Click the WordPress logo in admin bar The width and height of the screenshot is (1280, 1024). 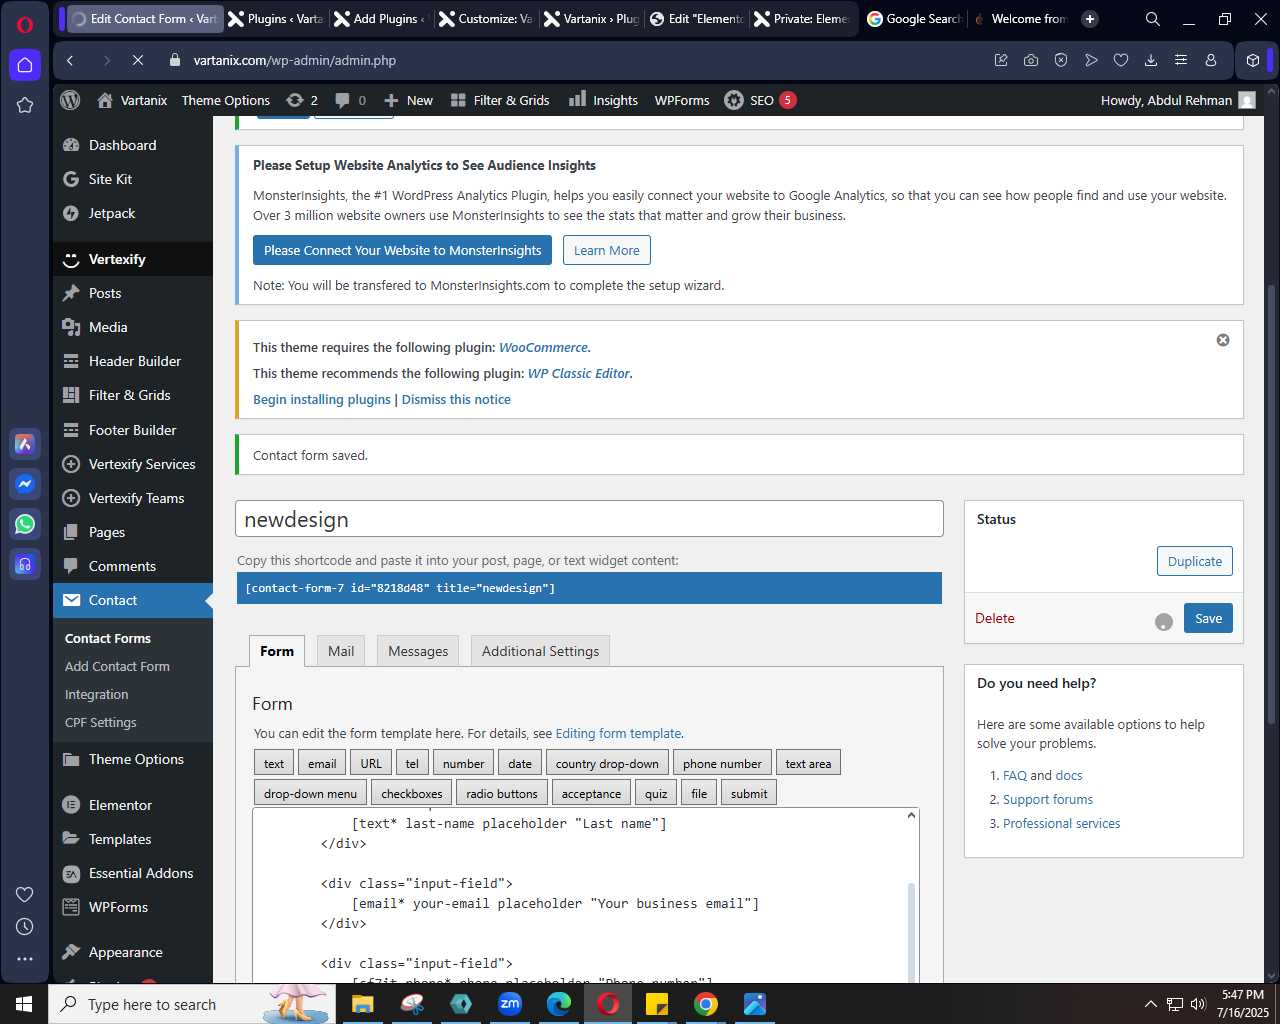click(x=70, y=100)
